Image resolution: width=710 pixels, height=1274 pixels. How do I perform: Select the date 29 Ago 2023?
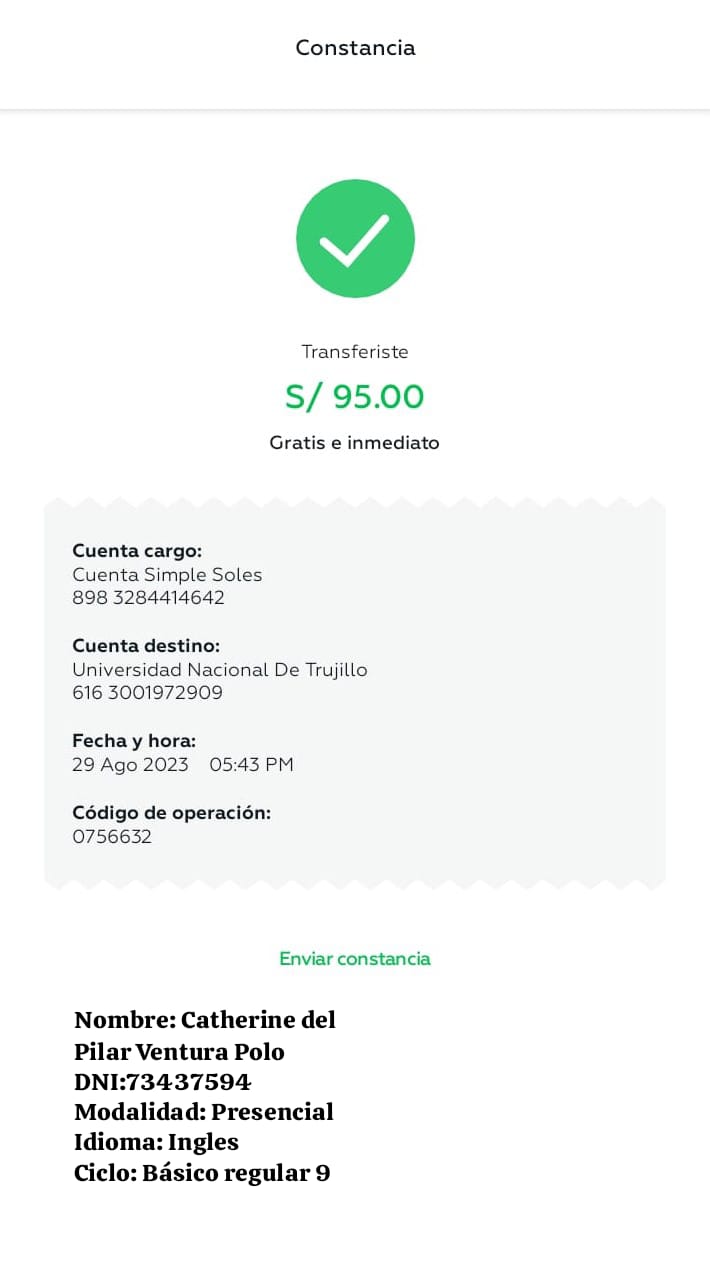point(130,765)
